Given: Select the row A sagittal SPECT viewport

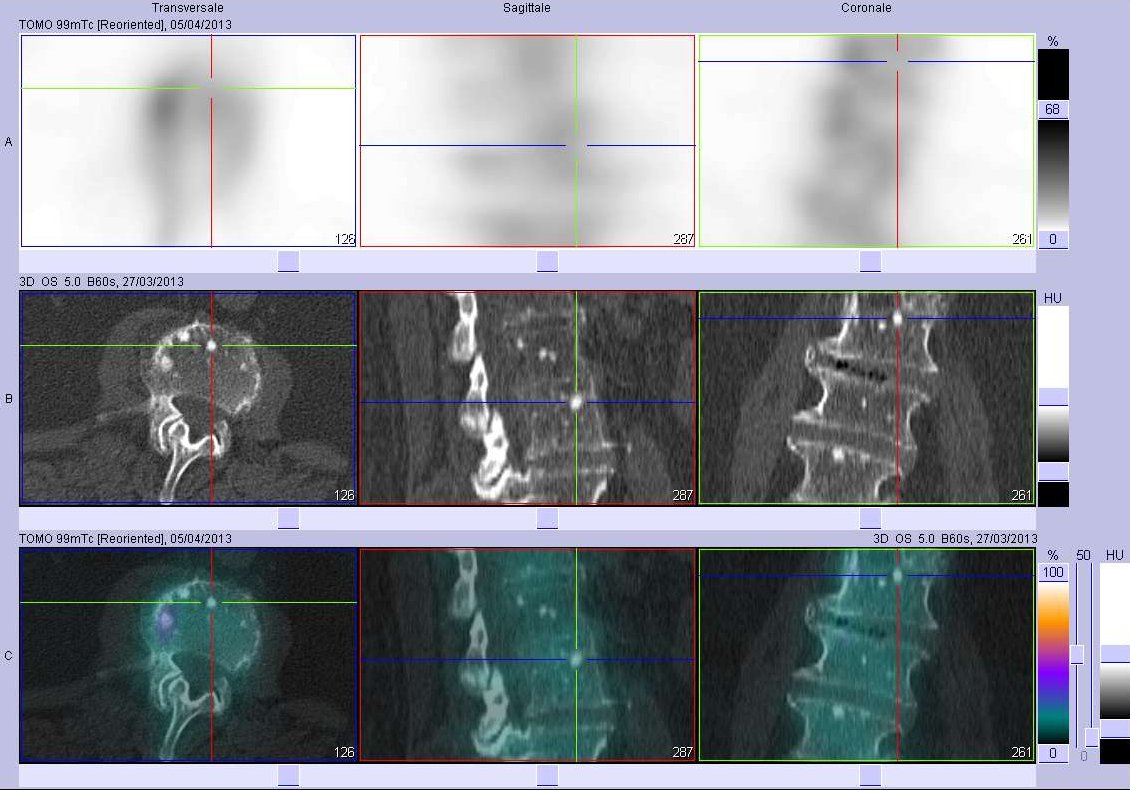Looking at the screenshot, I should pyautogui.click(x=527, y=141).
